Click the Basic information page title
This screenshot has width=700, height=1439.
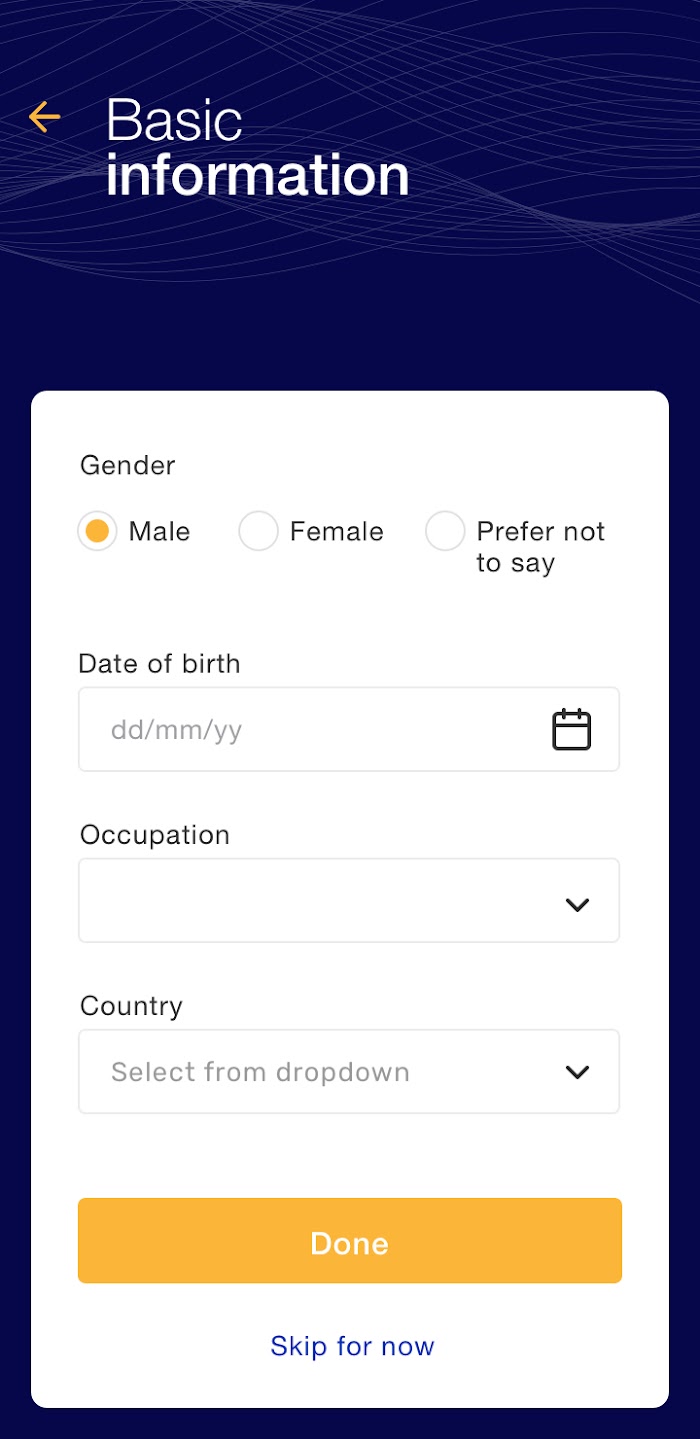click(258, 148)
